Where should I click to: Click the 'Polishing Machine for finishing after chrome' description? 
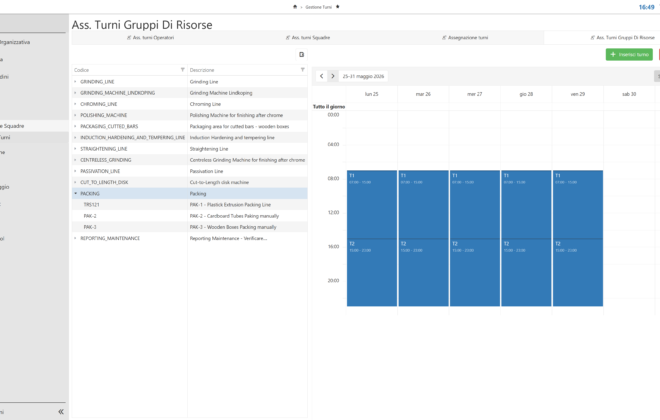pos(236,115)
